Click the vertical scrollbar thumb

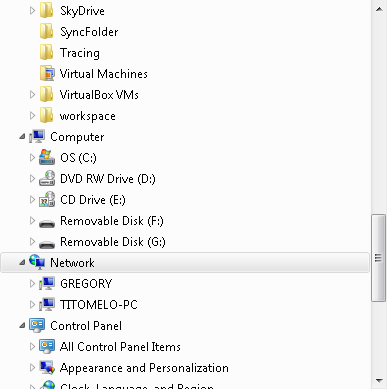tap(378, 258)
